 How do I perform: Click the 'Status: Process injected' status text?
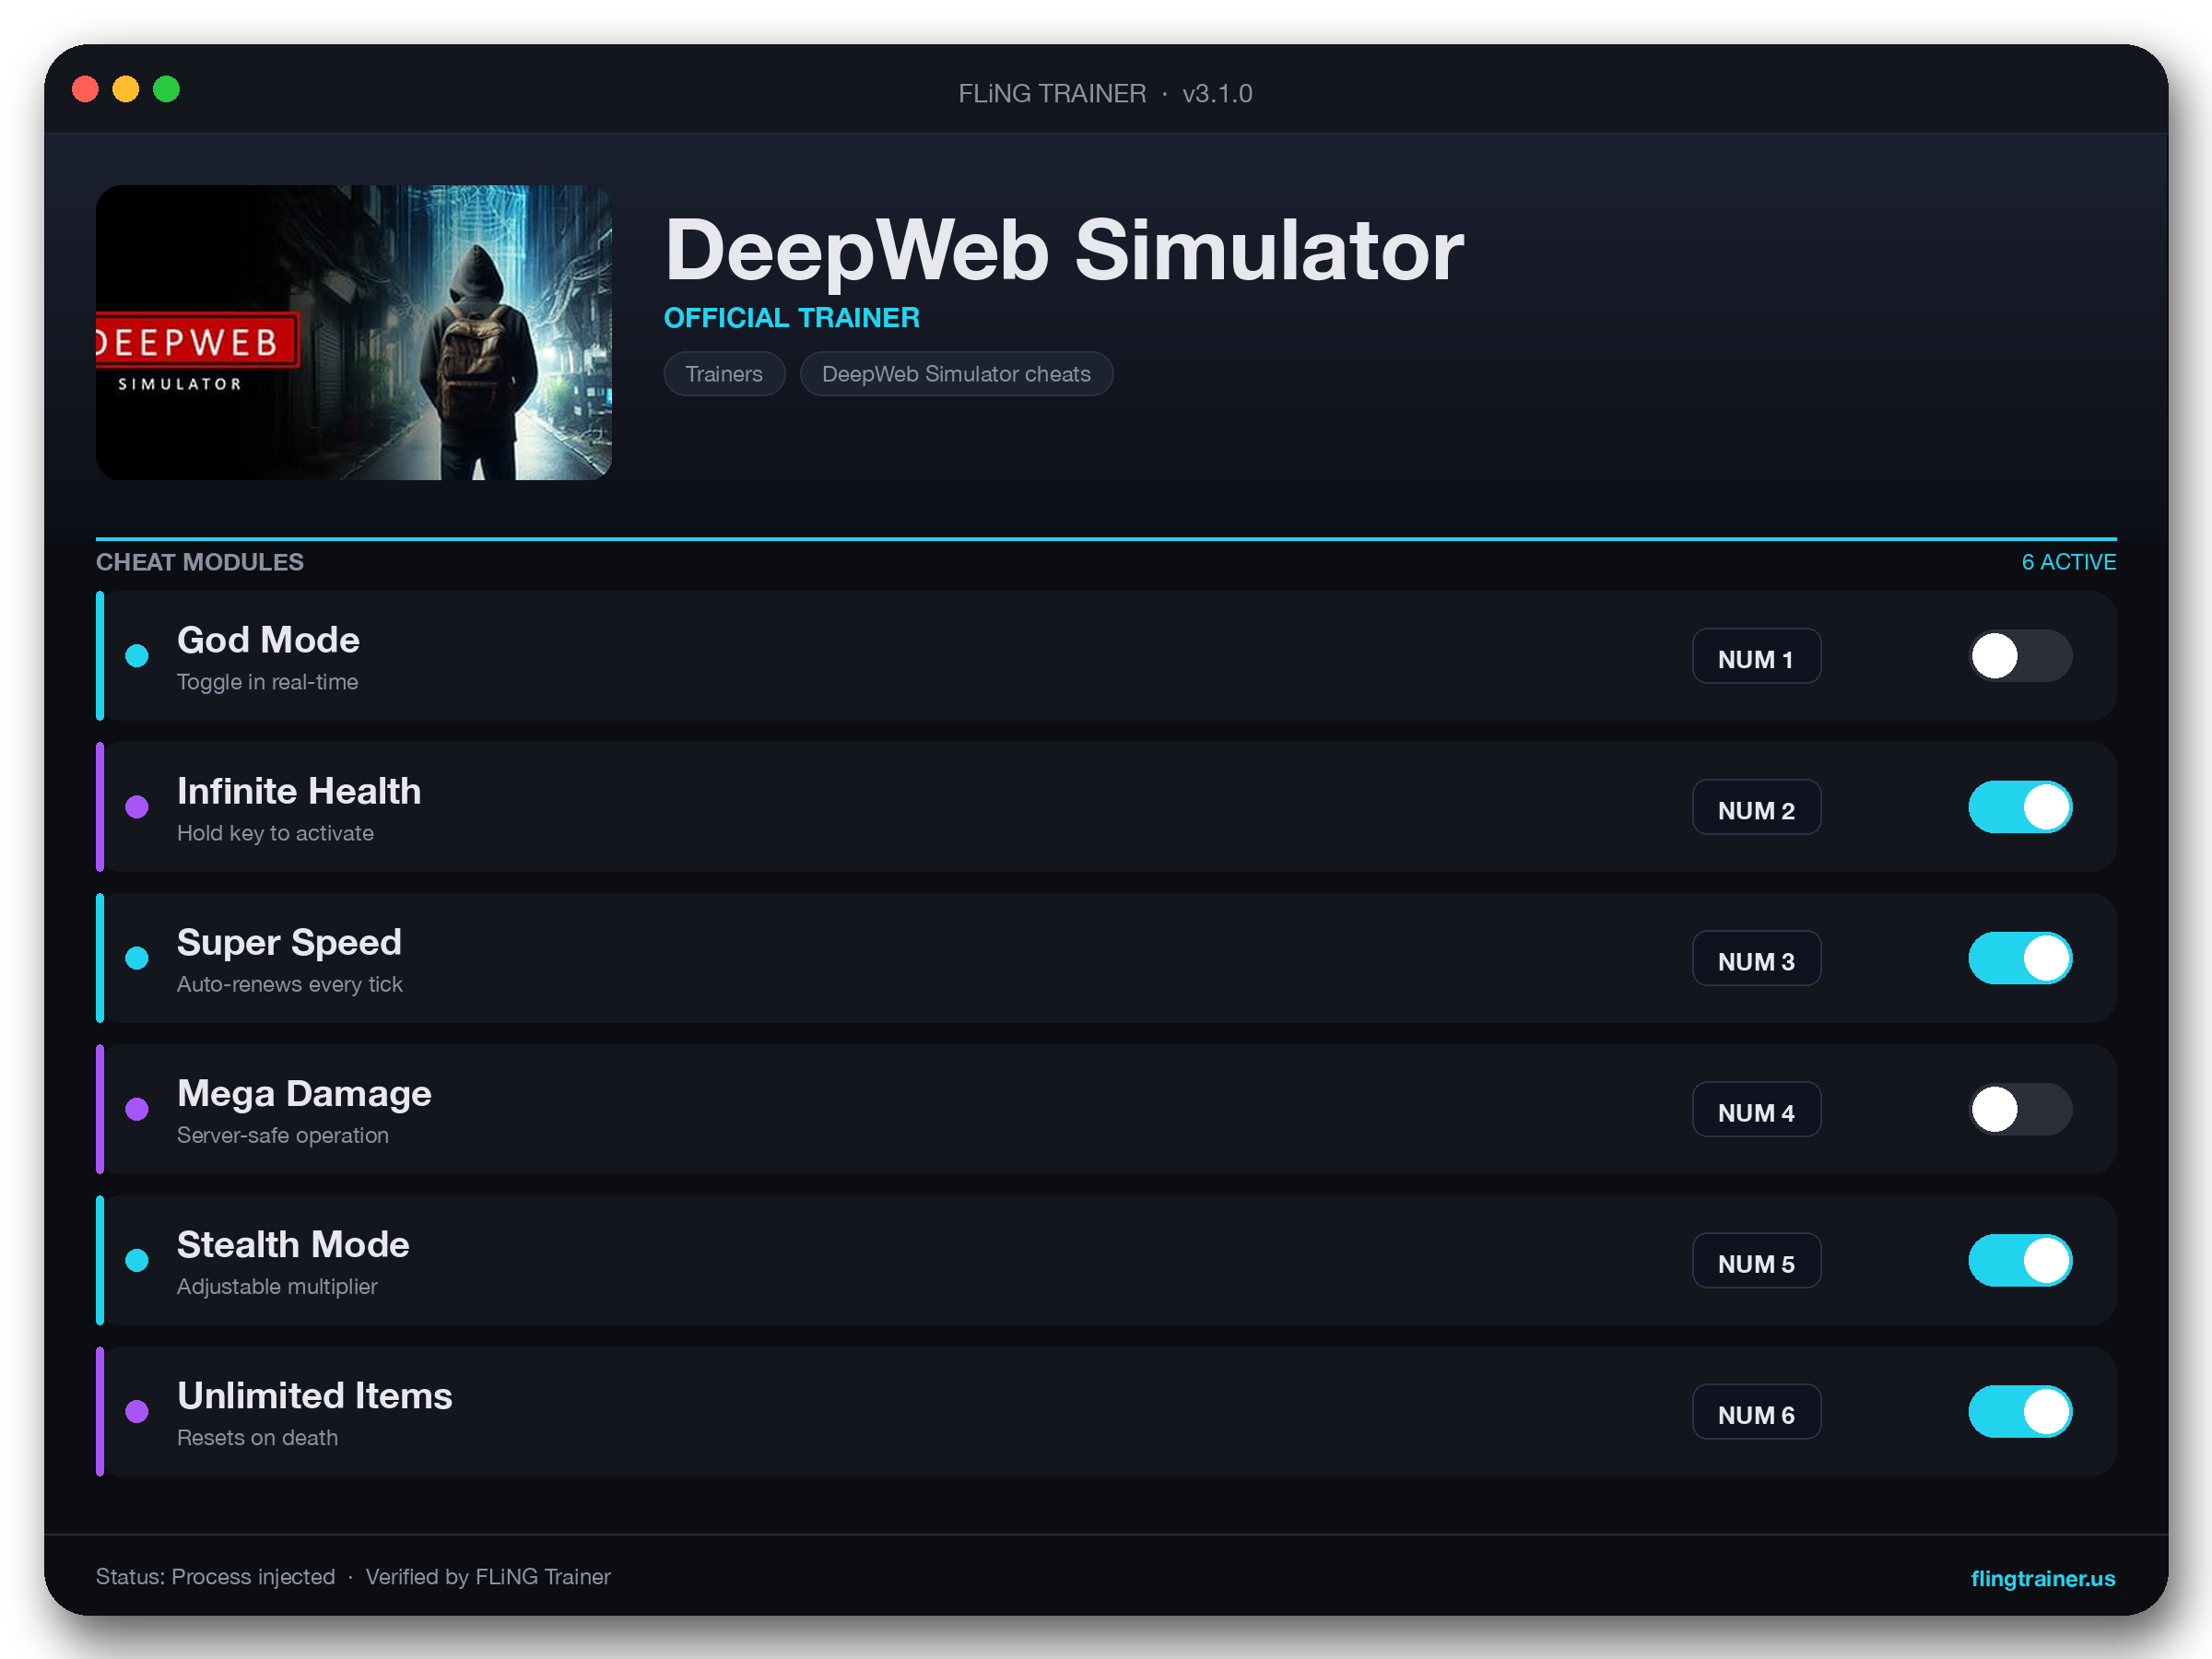pyautogui.click(x=216, y=1577)
